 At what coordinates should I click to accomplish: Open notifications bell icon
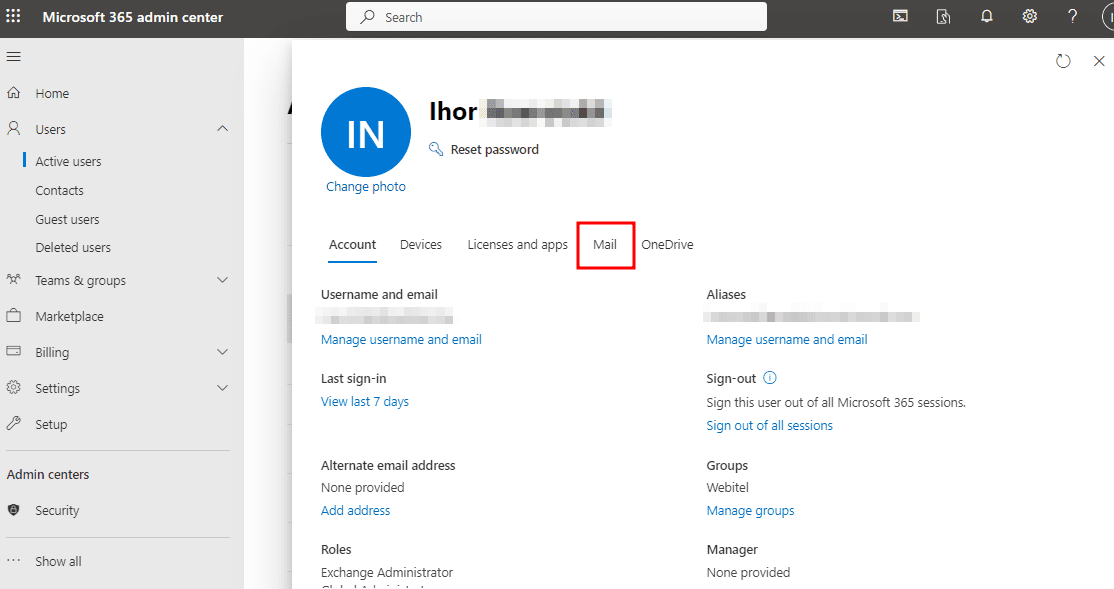[x=986, y=16]
